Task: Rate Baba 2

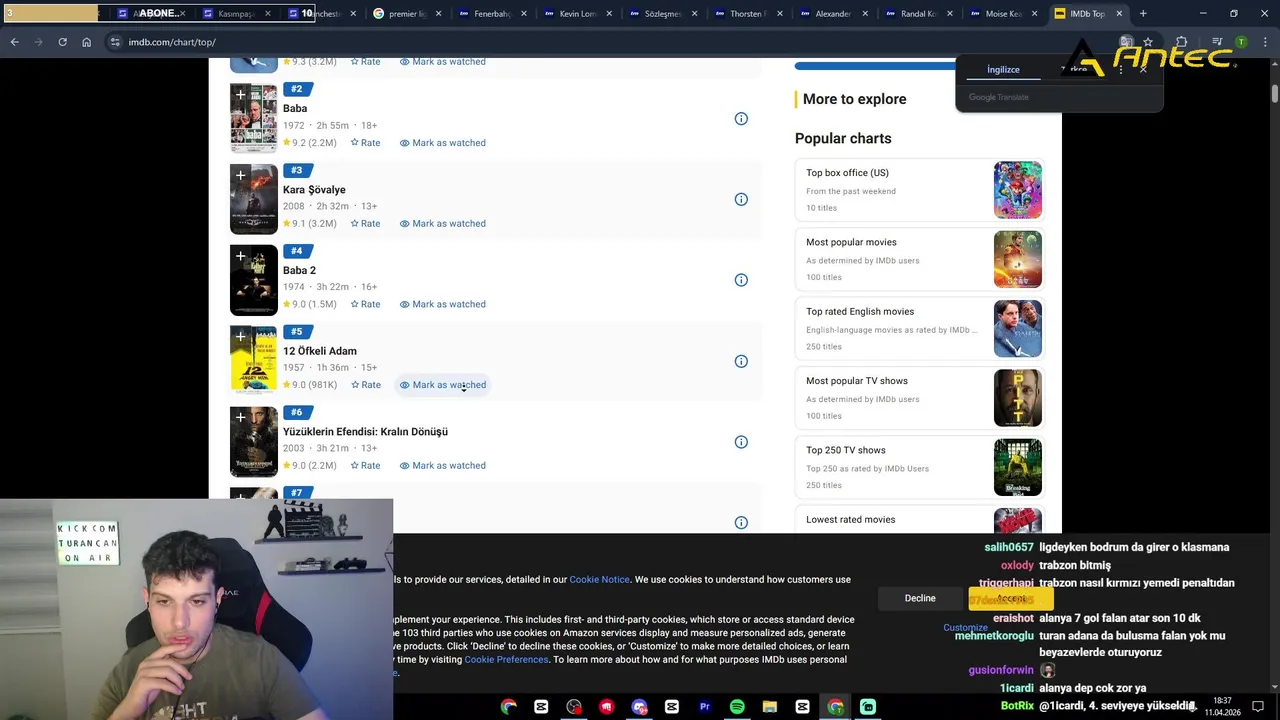Action: coord(365,304)
